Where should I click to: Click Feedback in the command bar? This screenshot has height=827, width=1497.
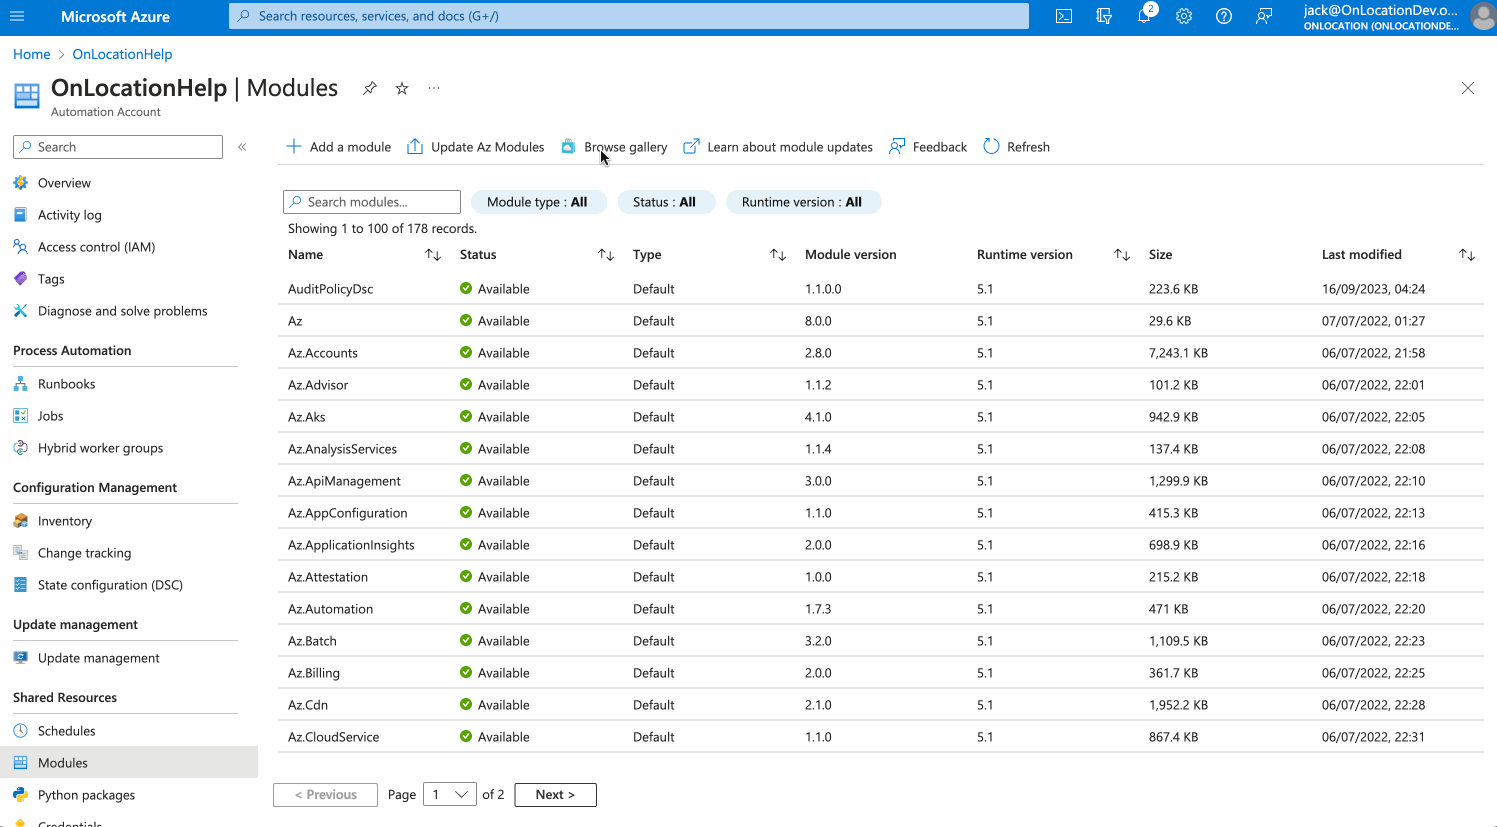pyautogui.click(x=928, y=147)
